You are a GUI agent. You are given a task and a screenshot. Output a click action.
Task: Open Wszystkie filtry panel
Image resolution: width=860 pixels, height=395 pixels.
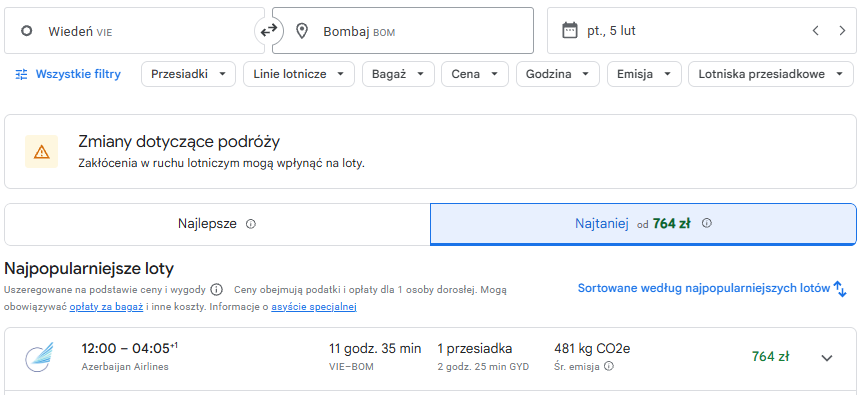[68, 74]
